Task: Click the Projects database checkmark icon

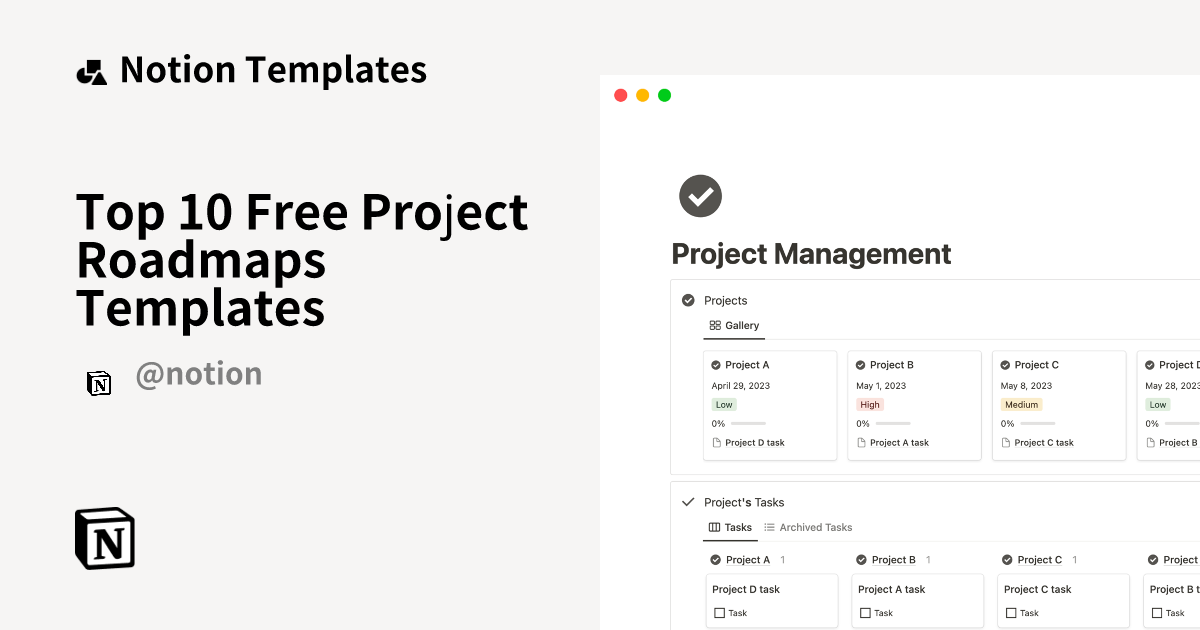Action: coord(688,300)
